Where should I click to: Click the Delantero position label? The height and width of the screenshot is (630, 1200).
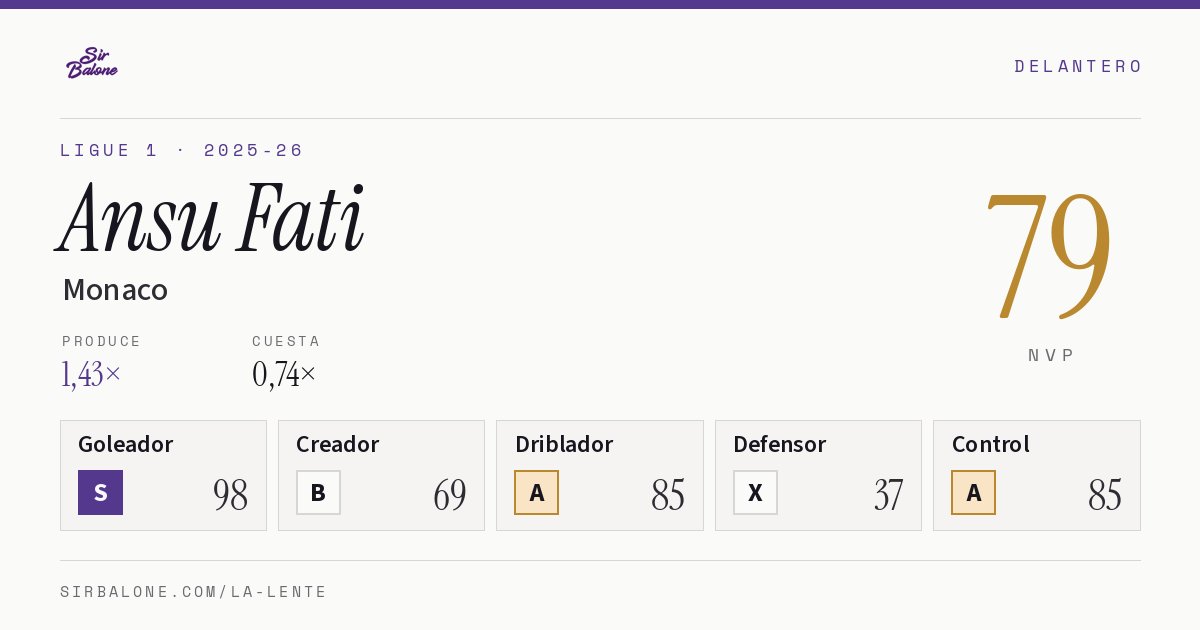pyautogui.click(x=1078, y=66)
